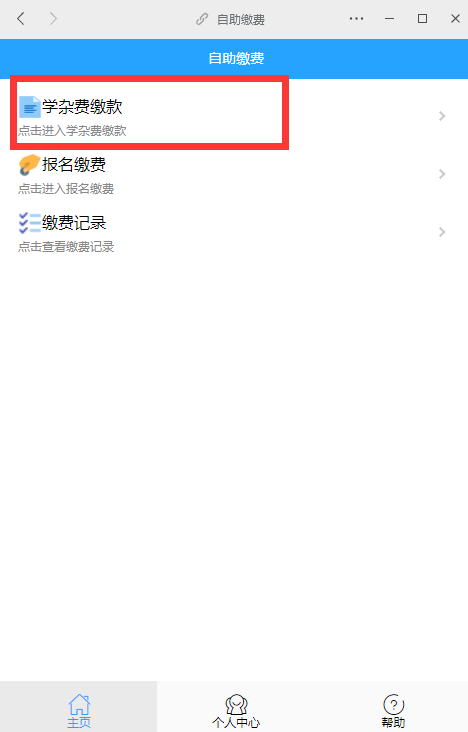The height and width of the screenshot is (732, 468).
Task: Click the question mark 帮助 icon
Action: [x=393, y=704]
